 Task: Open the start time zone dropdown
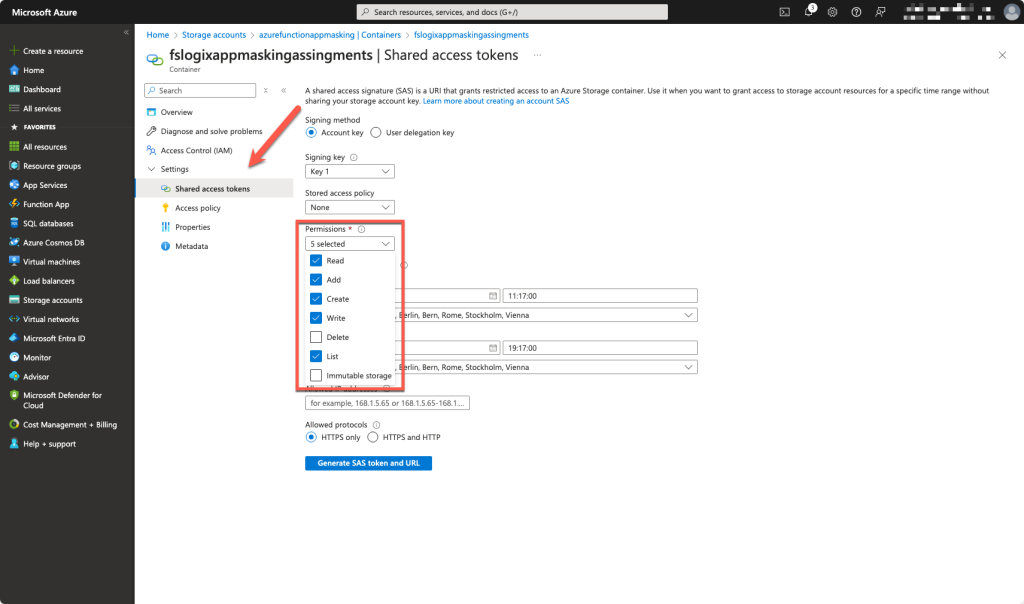546,315
